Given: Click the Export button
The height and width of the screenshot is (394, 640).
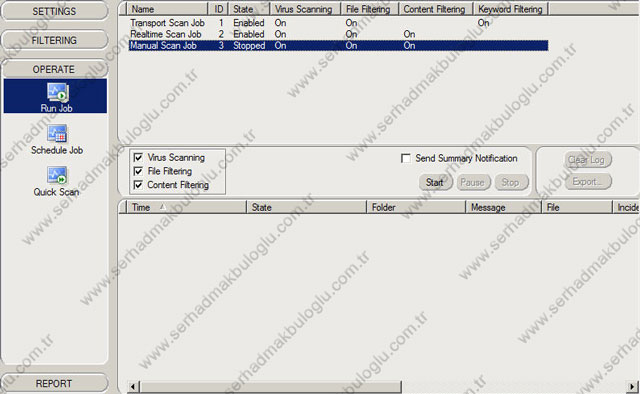Looking at the screenshot, I should (x=588, y=181).
